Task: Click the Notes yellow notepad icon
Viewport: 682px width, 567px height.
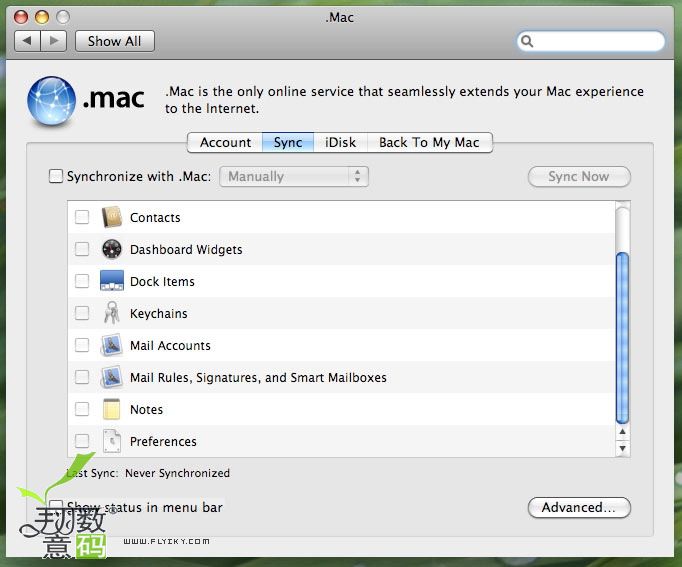Action: tap(111, 409)
